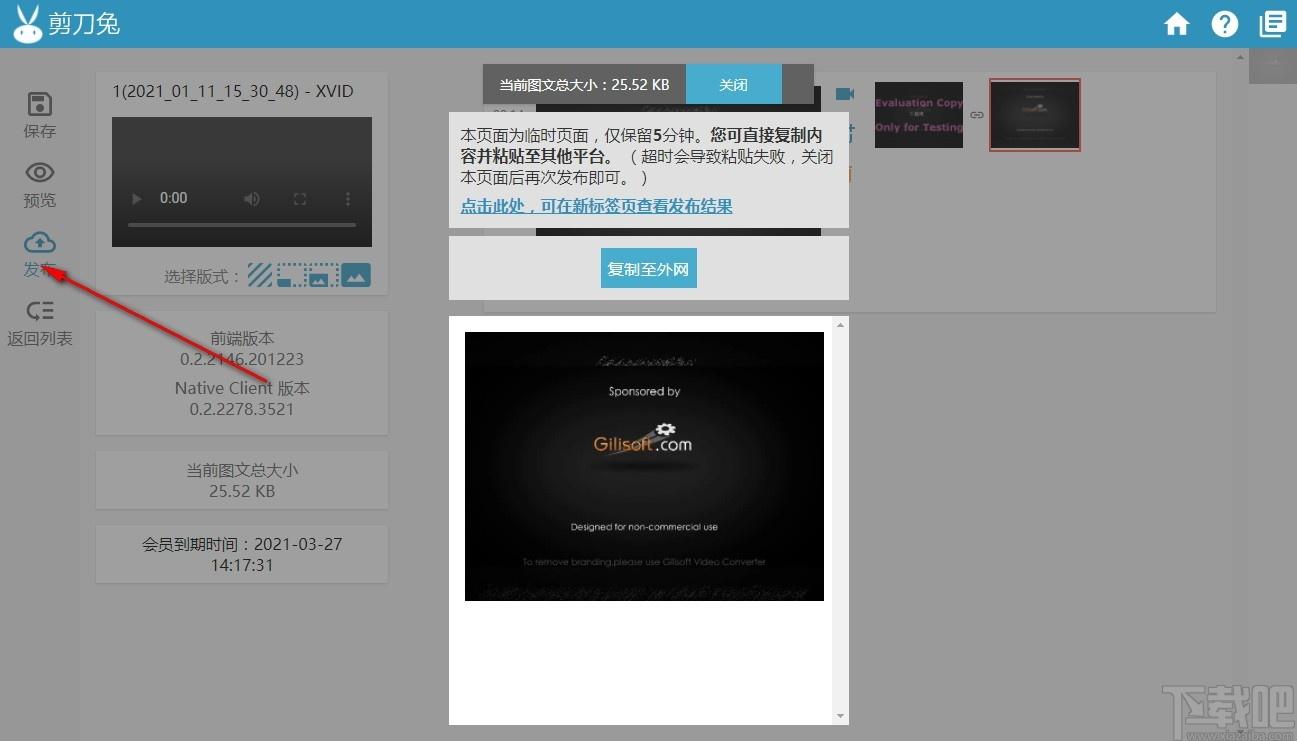Open the video player's three-dot options menu

pyautogui.click(x=348, y=199)
